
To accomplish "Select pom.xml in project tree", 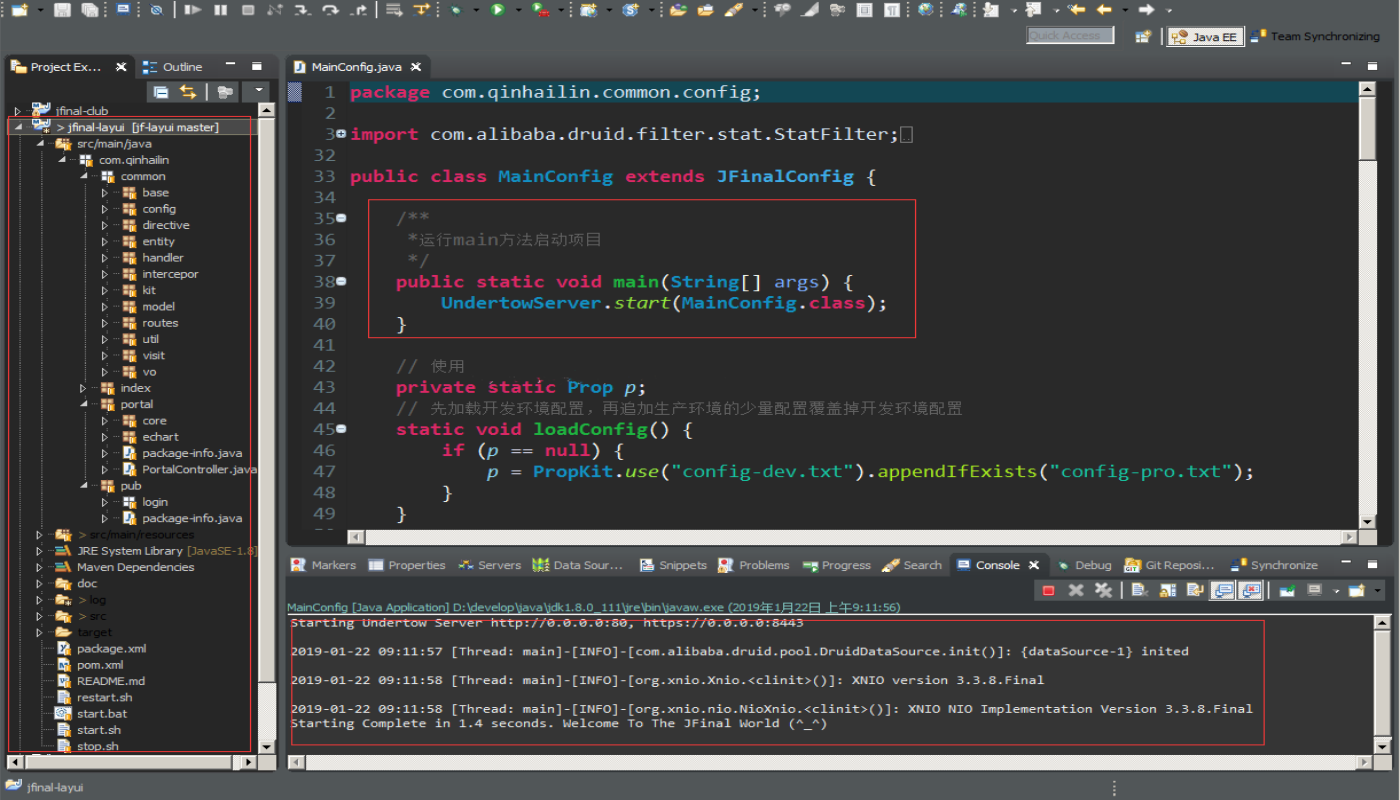I will coord(100,665).
